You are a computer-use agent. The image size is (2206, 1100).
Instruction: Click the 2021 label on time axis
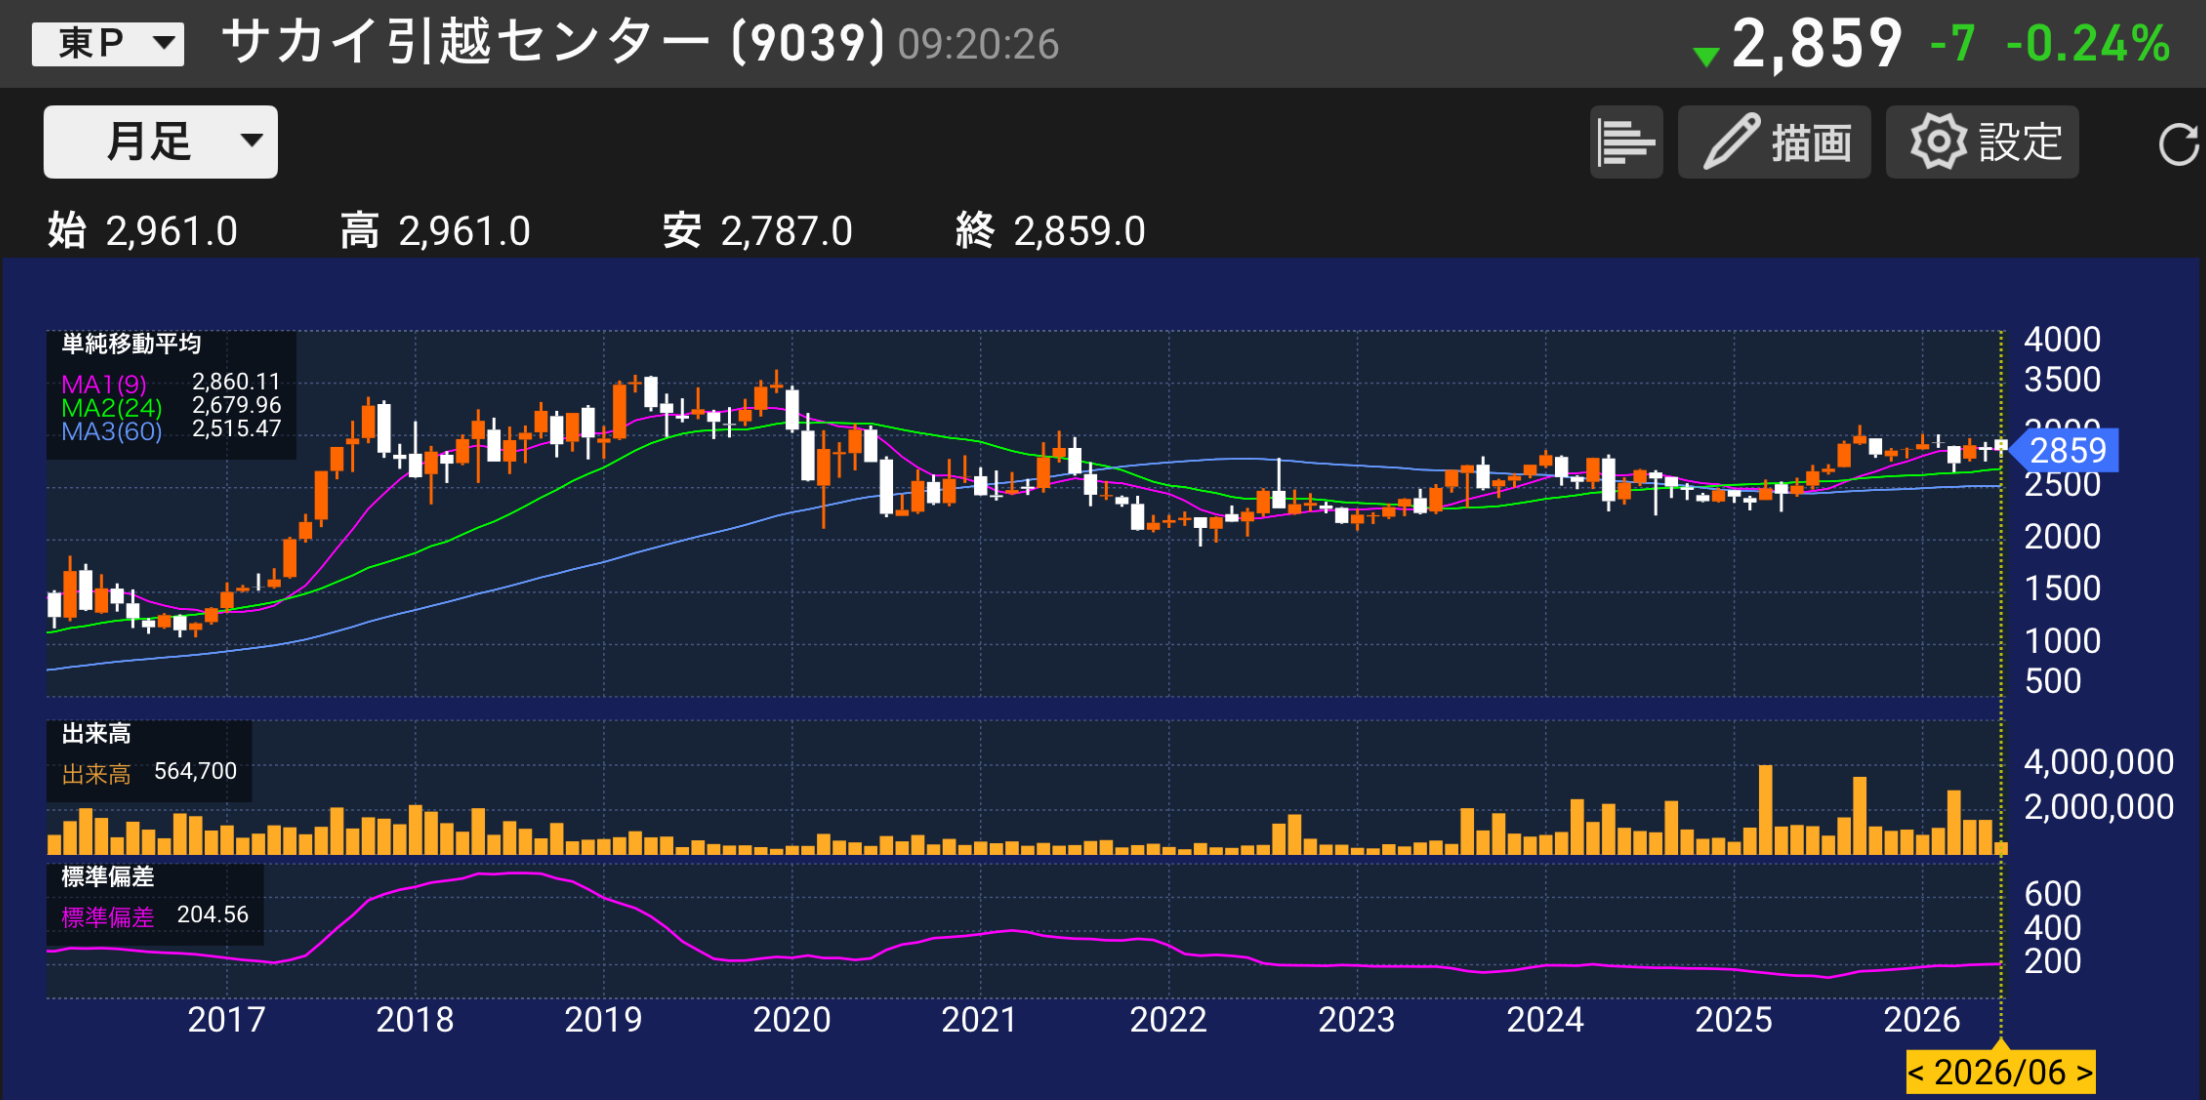[x=980, y=1020]
